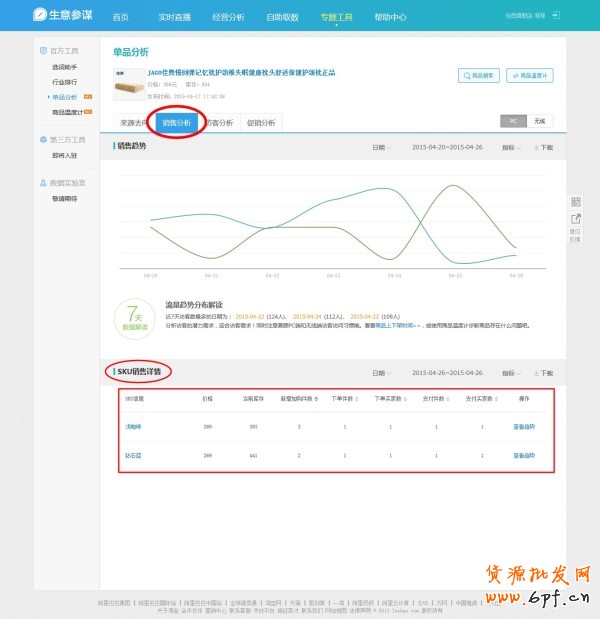This screenshot has height=619, width=600.
Task: Click the feedback icon on the right floating bar
Action: [x=575, y=219]
